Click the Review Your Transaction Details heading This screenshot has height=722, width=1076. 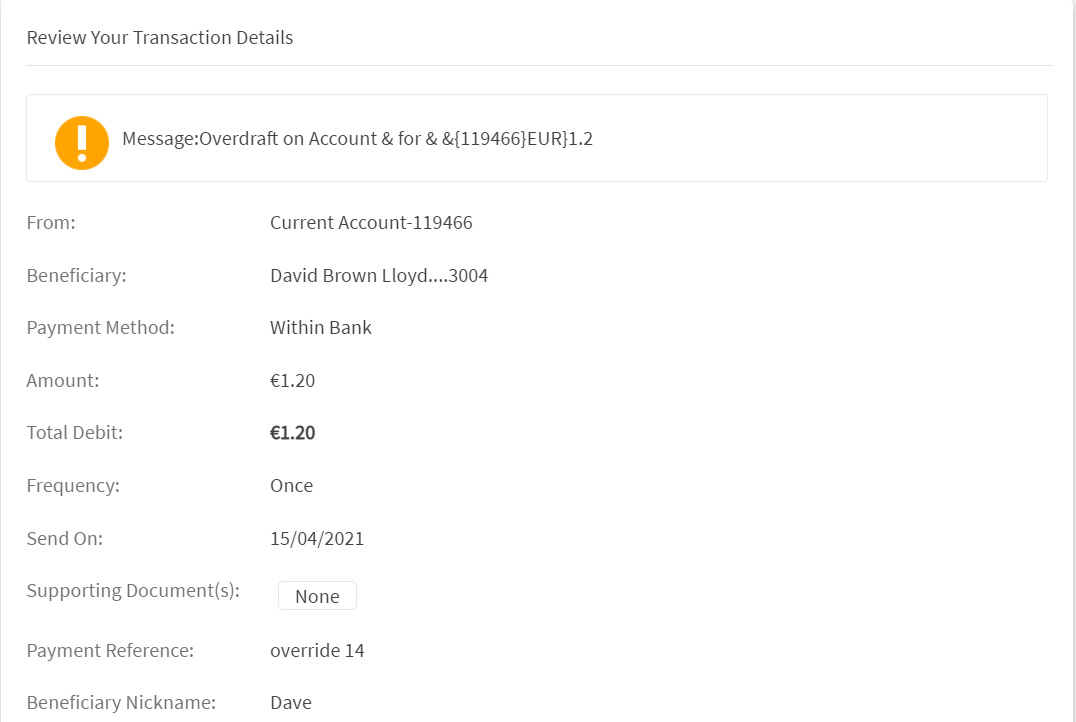coord(160,38)
